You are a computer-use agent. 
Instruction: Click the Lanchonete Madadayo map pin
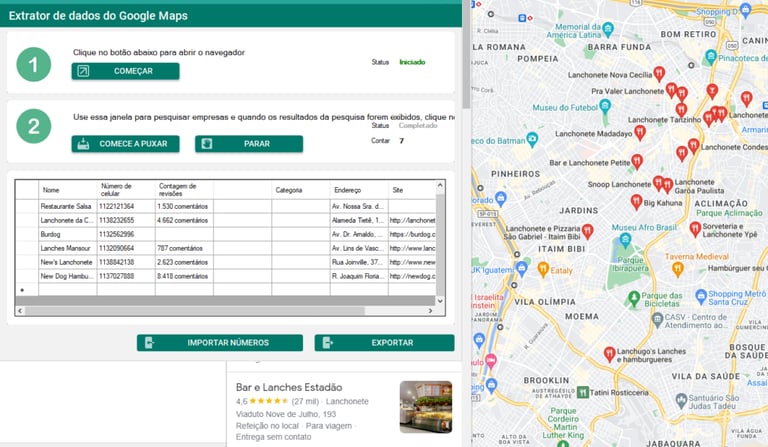coord(639,132)
